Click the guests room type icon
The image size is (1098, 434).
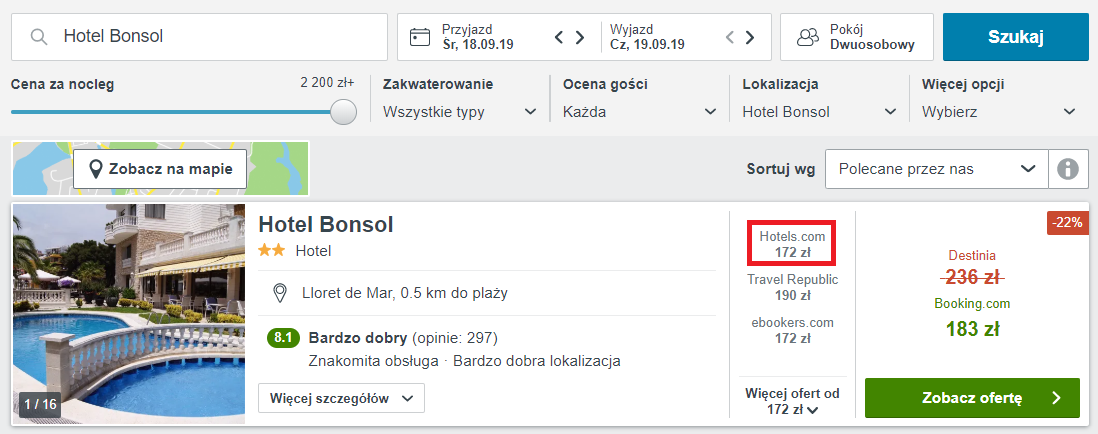point(808,37)
